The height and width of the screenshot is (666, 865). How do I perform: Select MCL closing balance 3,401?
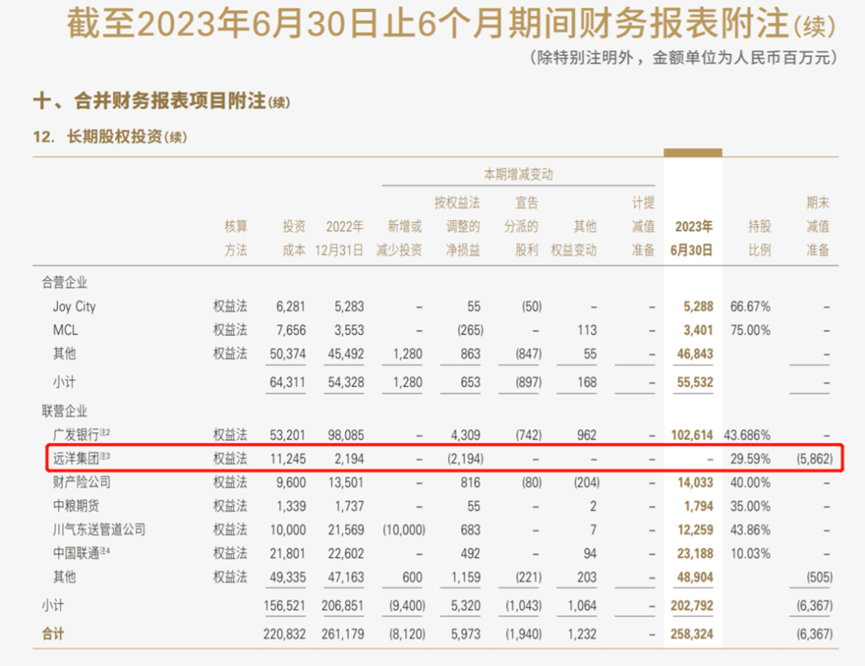(698, 330)
